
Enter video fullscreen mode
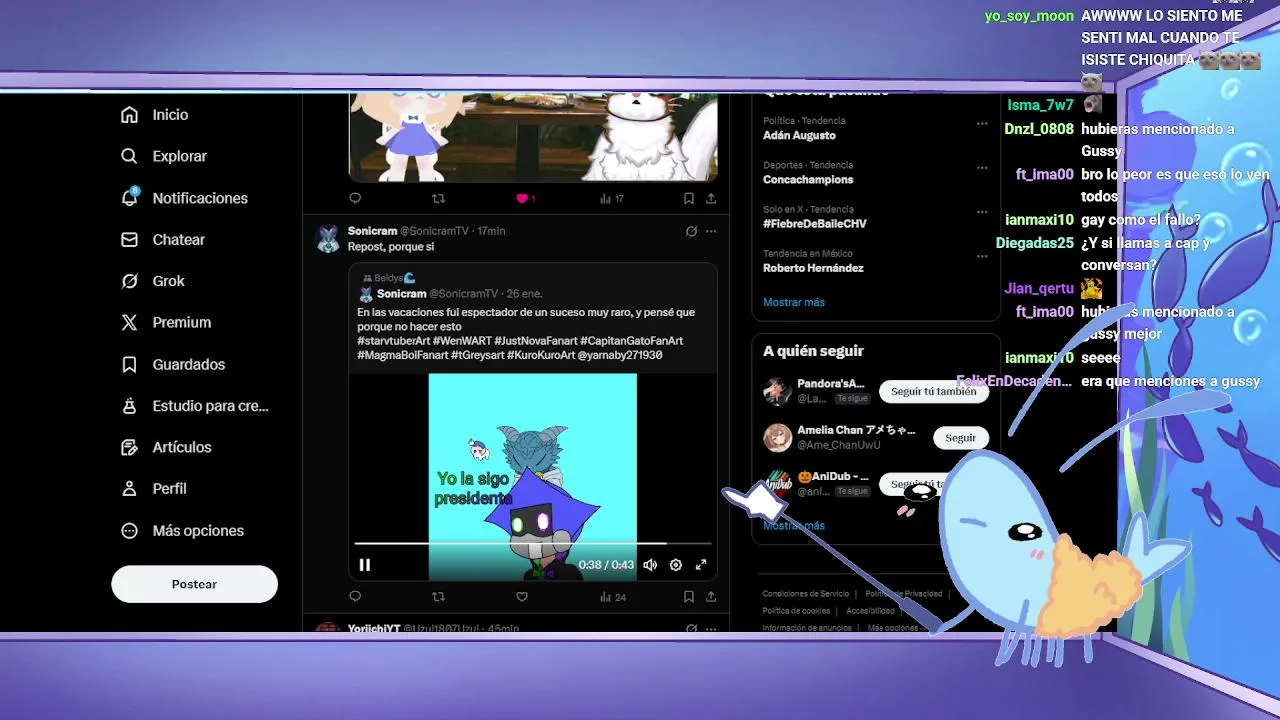click(x=701, y=565)
